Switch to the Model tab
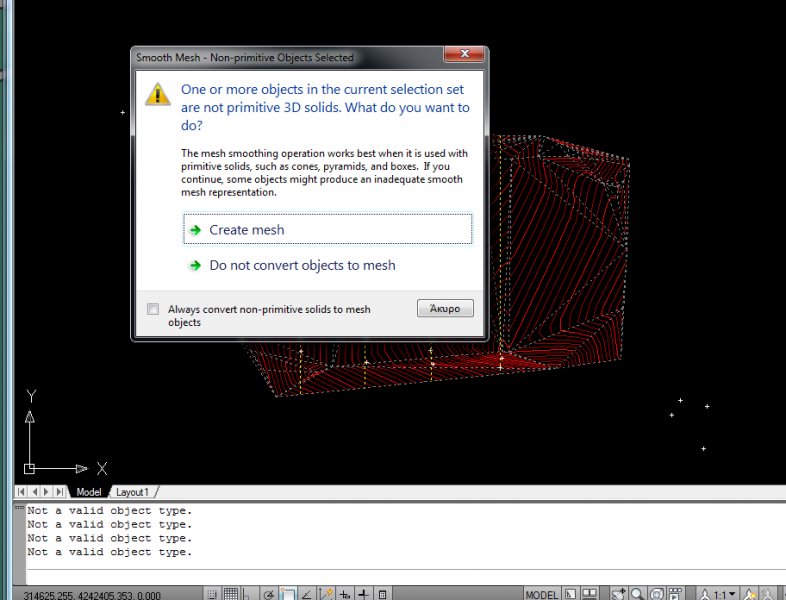This screenshot has height=600, width=786. click(x=89, y=492)
